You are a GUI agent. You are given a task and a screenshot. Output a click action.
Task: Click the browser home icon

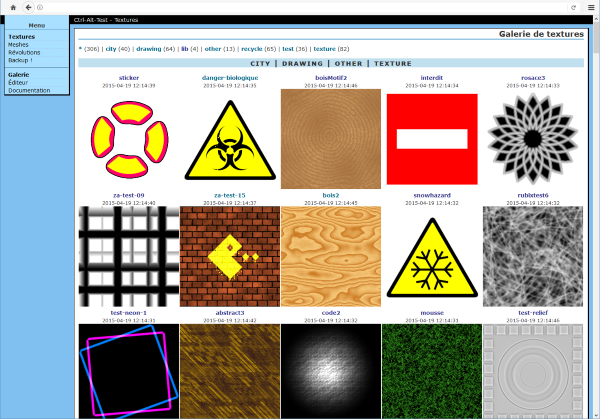click(13, 7)
